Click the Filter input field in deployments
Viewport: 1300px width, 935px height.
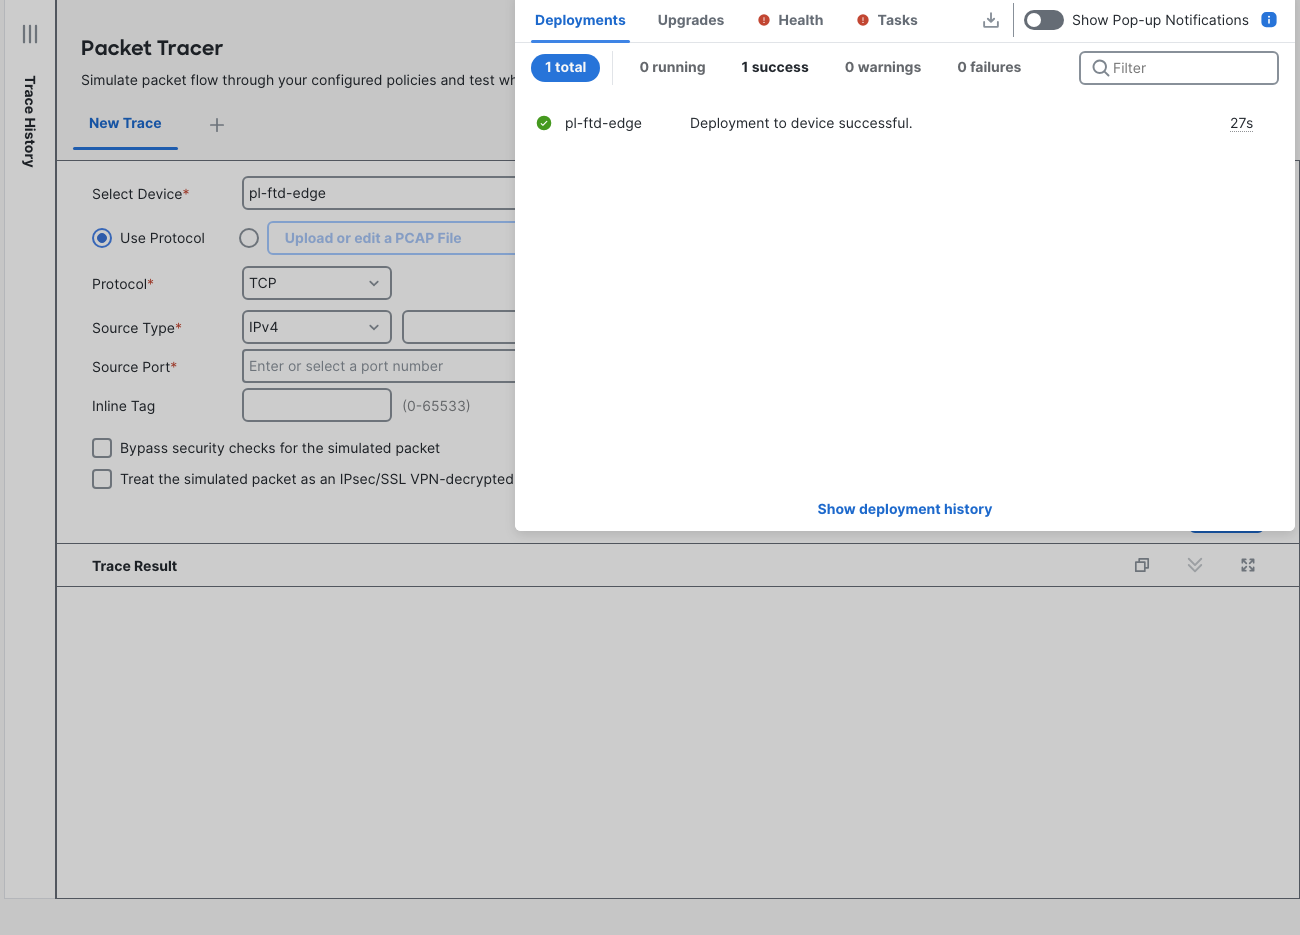click(1179, 68)
